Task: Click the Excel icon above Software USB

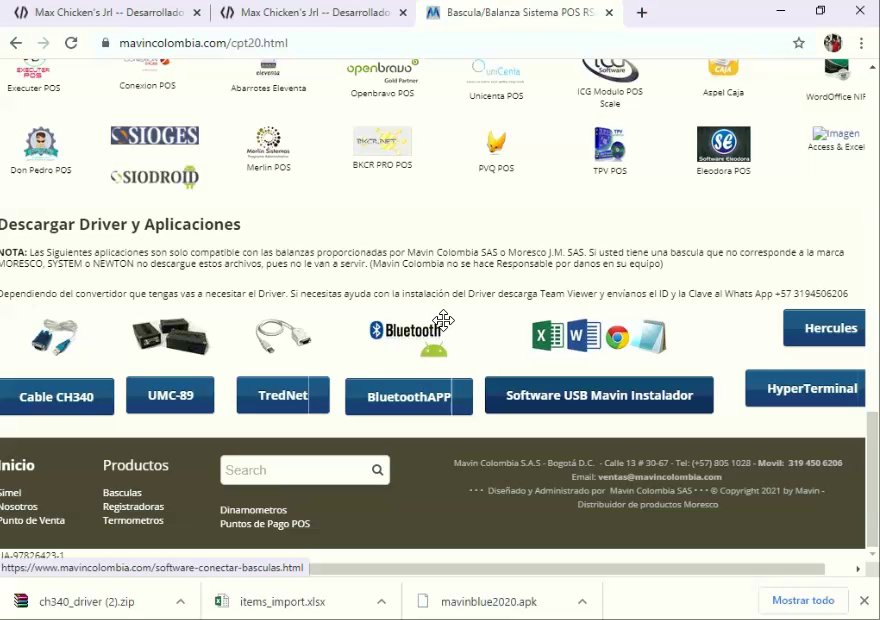Action: (x=547, y=336)
